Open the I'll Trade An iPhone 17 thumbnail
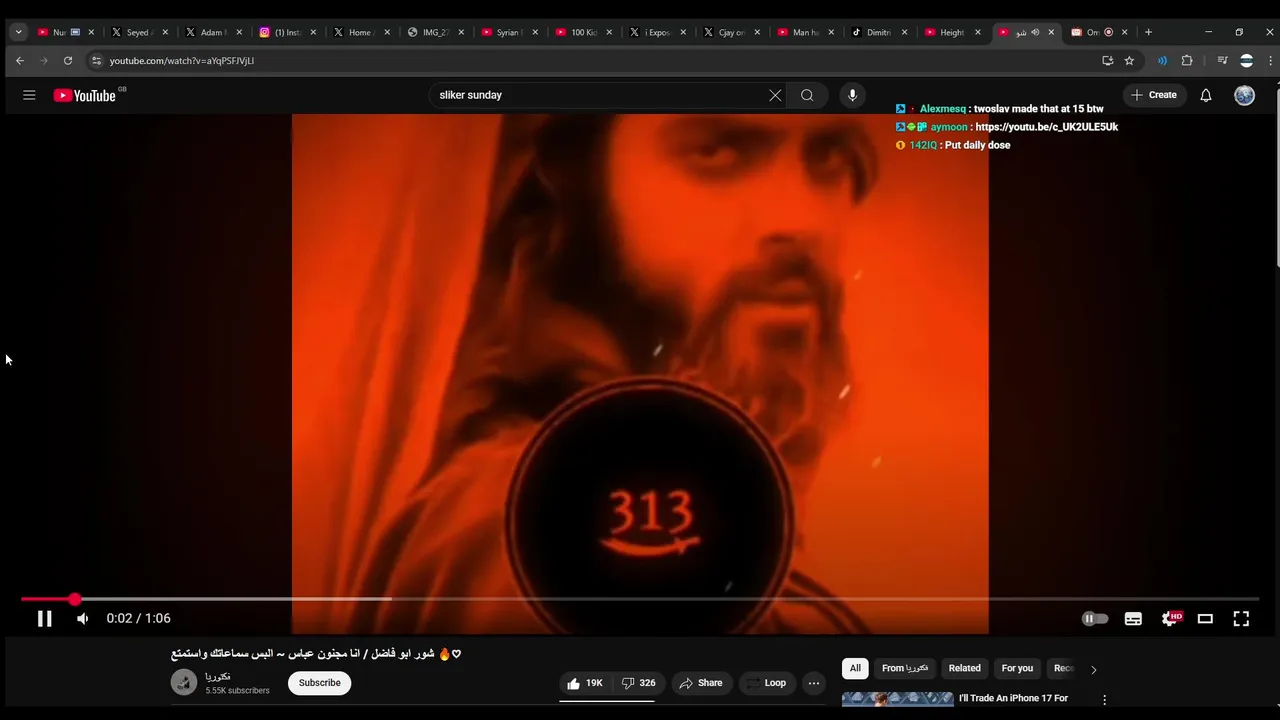Viewport: 1280px width, 720px height. 898,700
